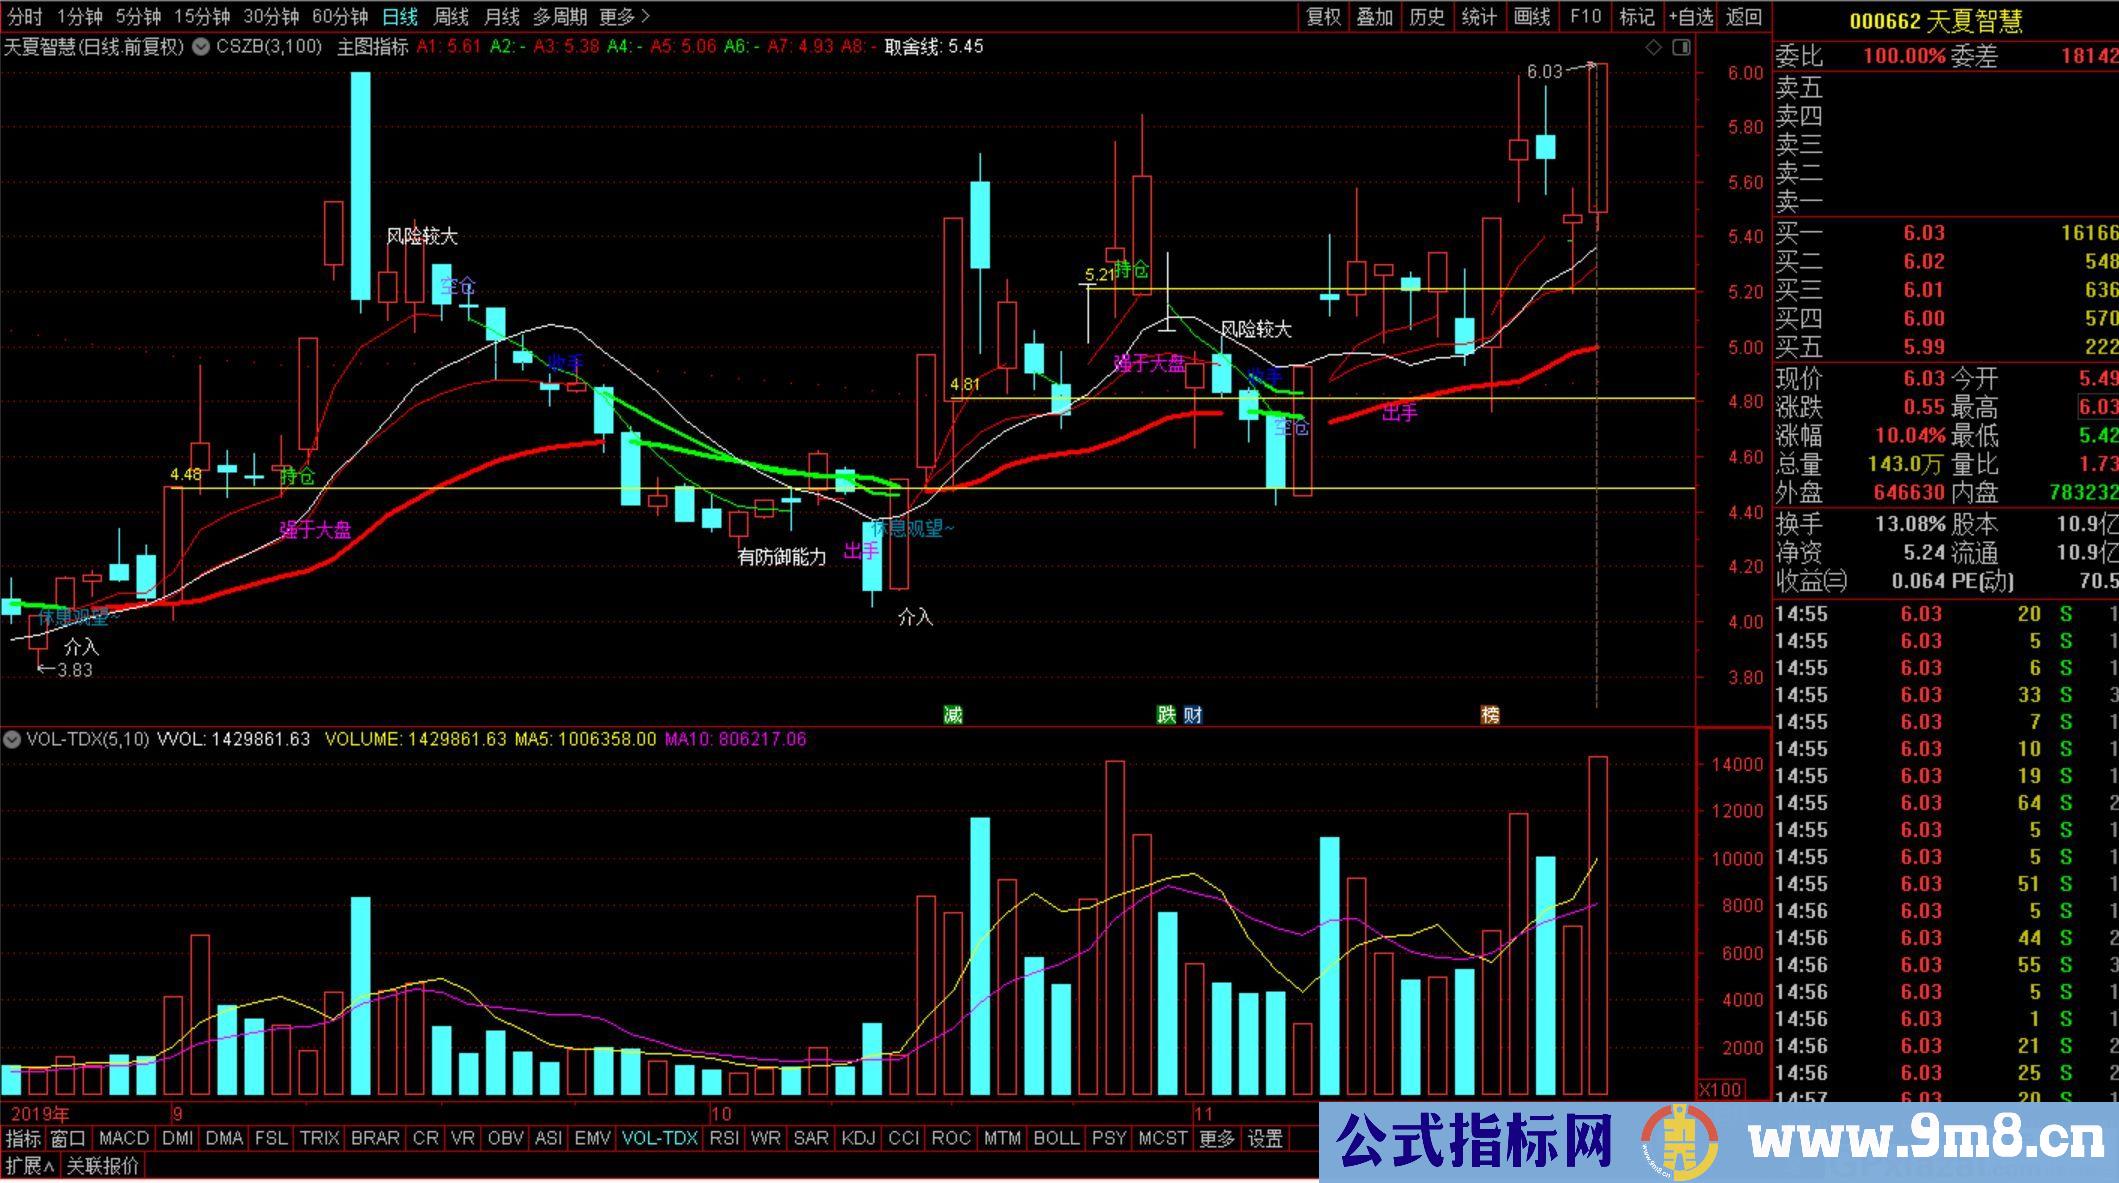Switch the sub-chart to the KDJ indicator
Viewport: 2119px width, 1183px height.
[x=858, y=1138]
